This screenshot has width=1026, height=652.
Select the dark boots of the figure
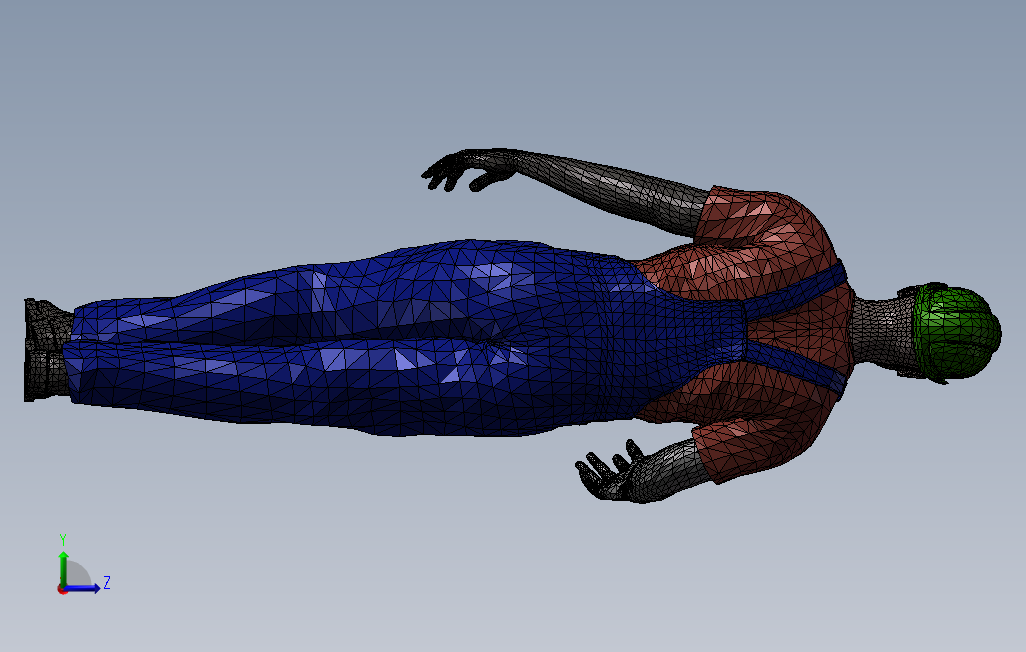click(x=47, y=350)
